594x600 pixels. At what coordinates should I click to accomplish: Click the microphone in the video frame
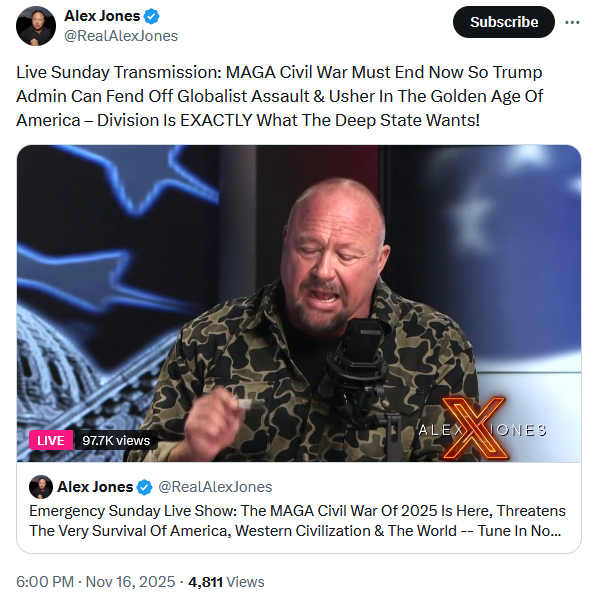point(360,367)
